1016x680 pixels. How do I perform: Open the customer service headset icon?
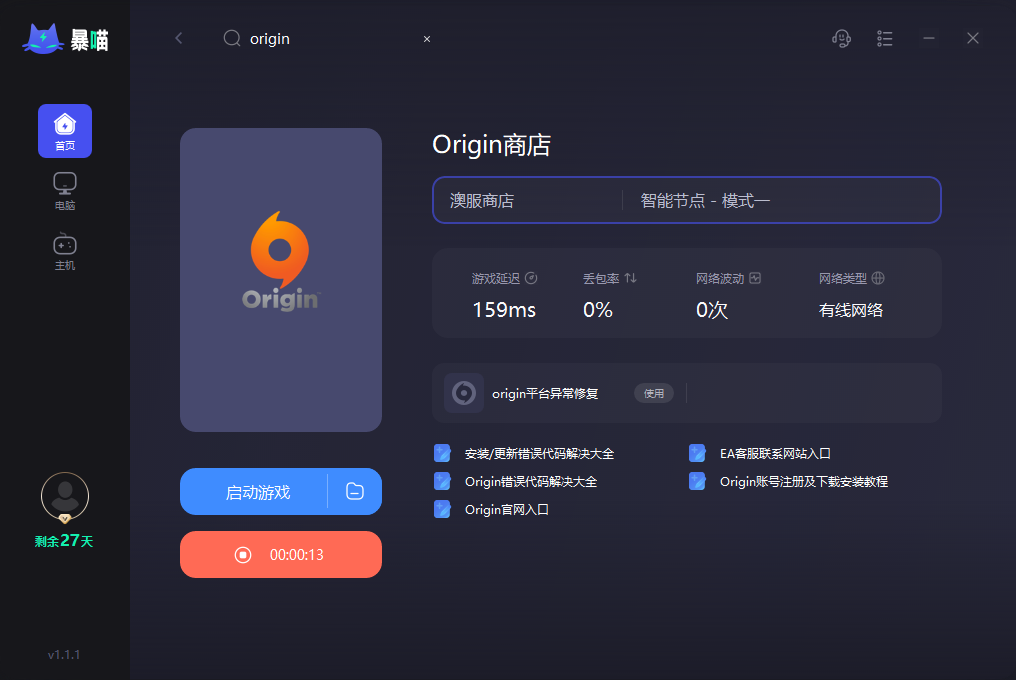tap(841, 39)
